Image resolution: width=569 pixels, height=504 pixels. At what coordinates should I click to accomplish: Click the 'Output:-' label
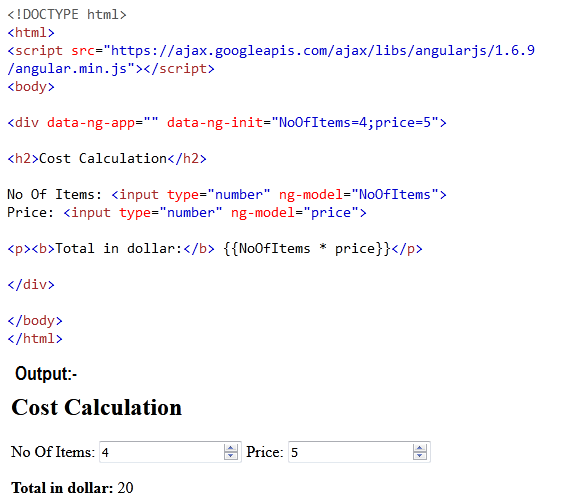(46, 373)
